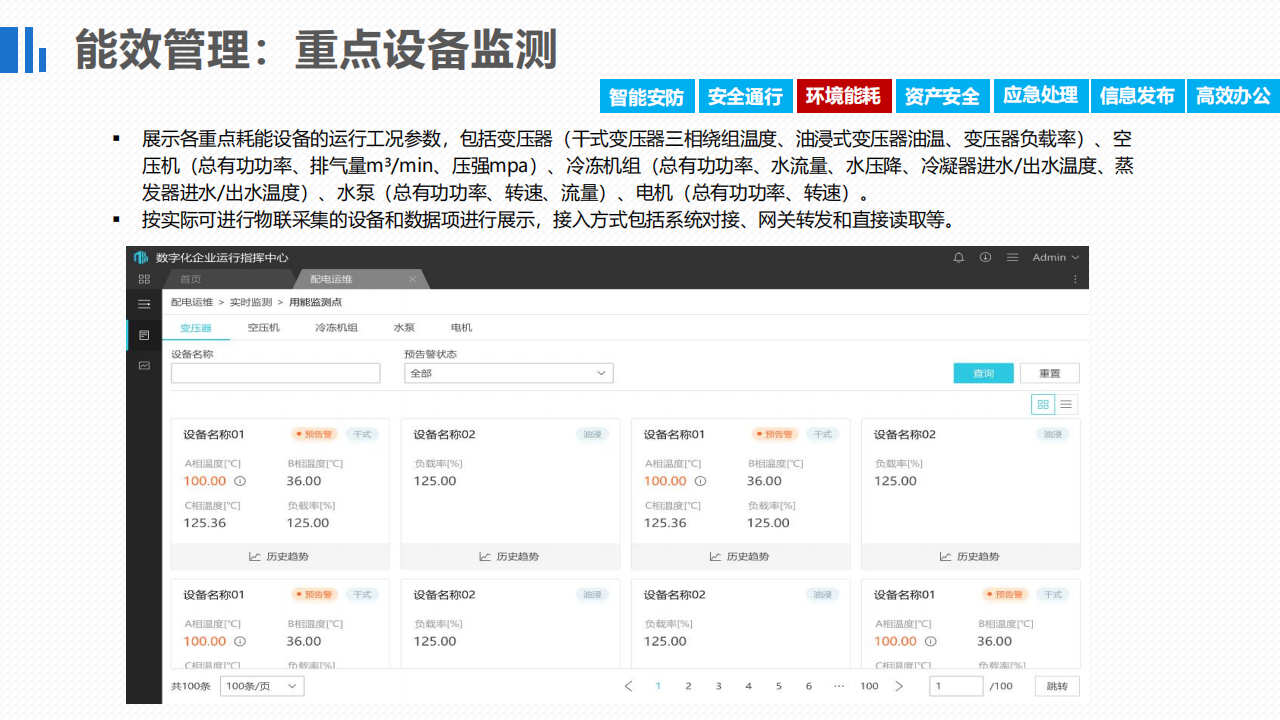Switch to the 首页 tab
Image resolution: width=1280 pixels, height=720 pixels.
(x=190, y=279)
